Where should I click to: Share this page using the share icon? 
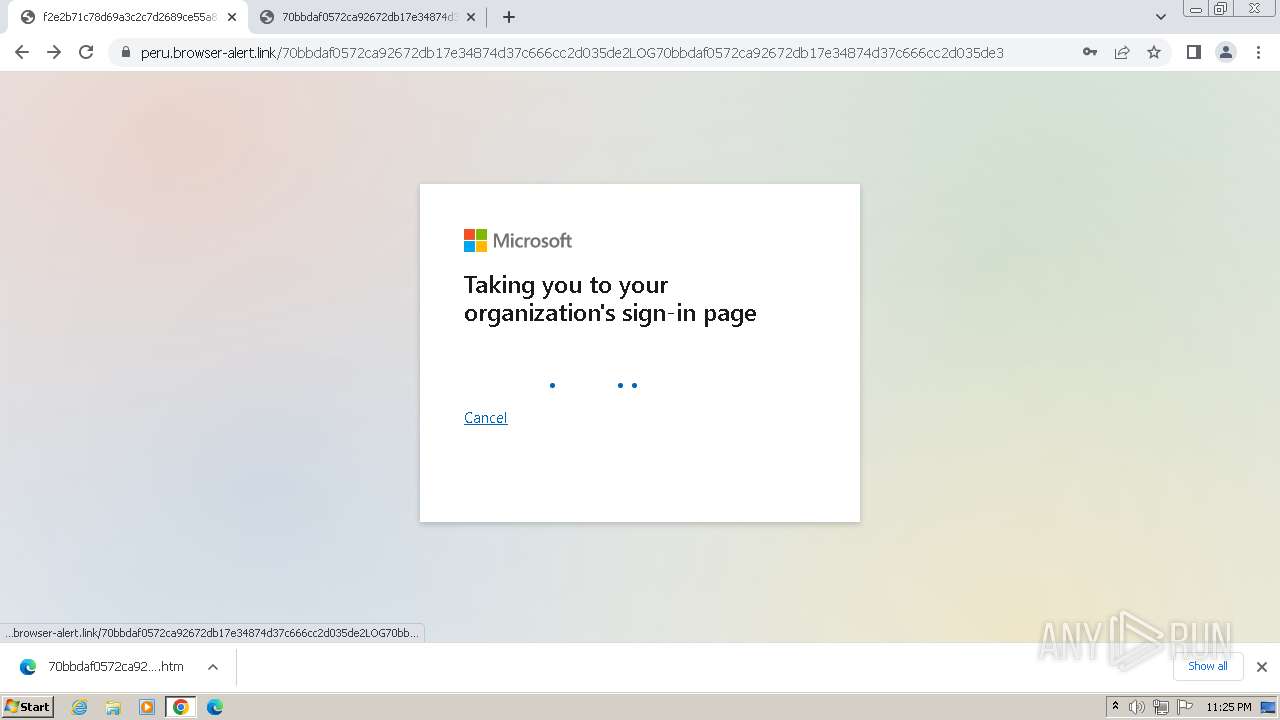point(1122,52)
